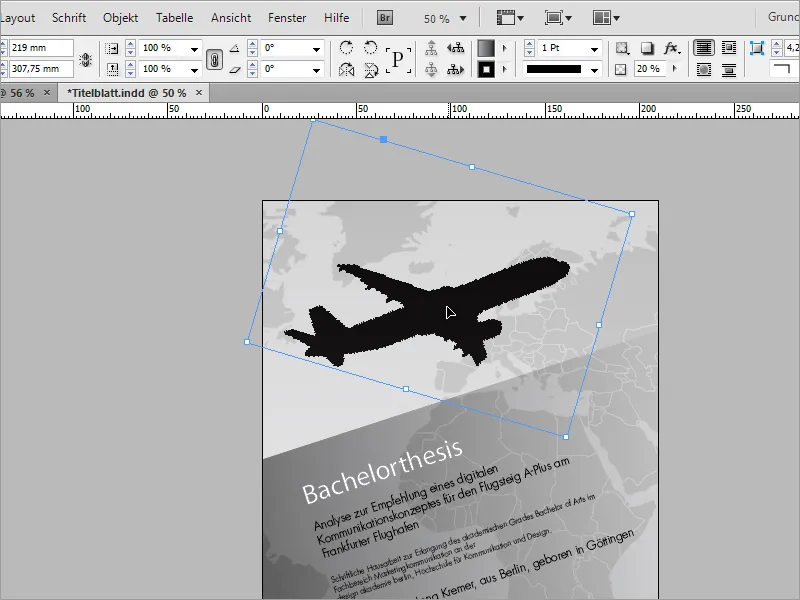Select the no text wrap option
This screenshot has height=600, width=800.
(704, 48)
